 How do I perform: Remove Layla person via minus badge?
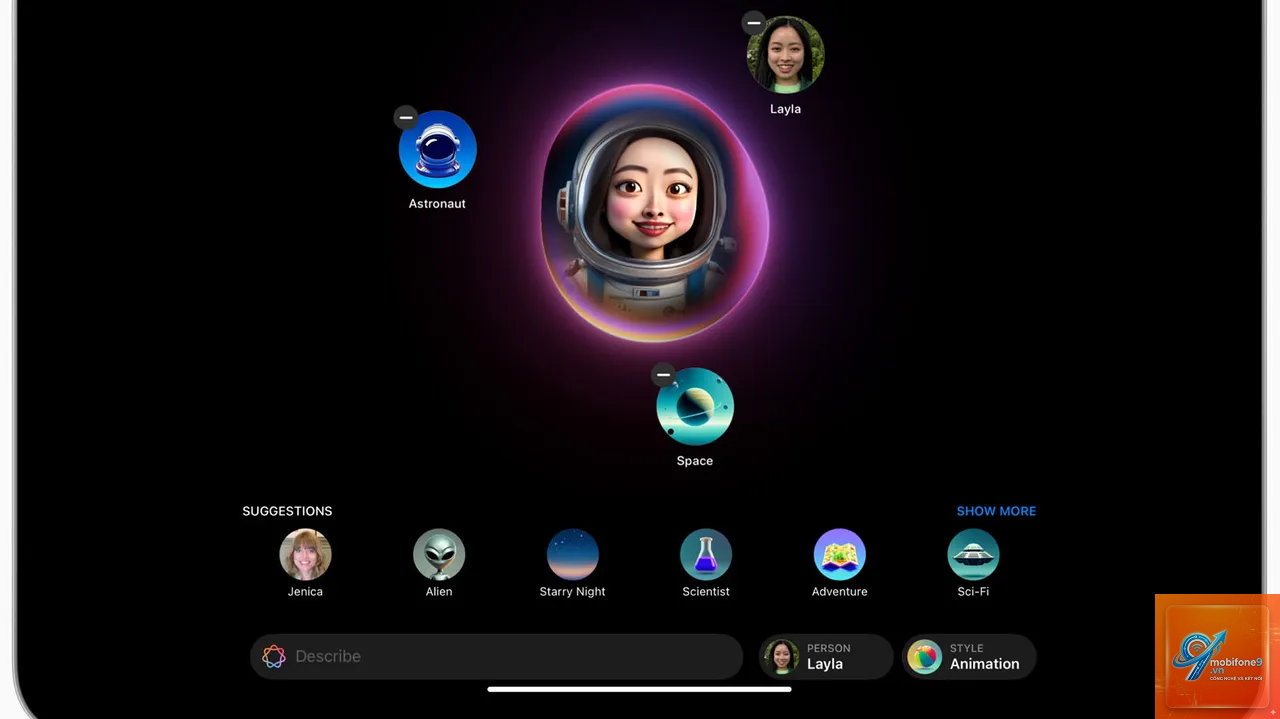tap(754, 23)
